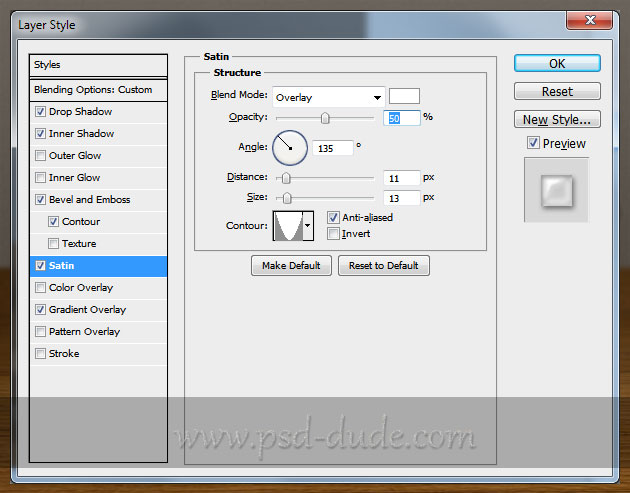The image size is (630, 493).
Task: Click the OK button
Action: coord(557,63)
